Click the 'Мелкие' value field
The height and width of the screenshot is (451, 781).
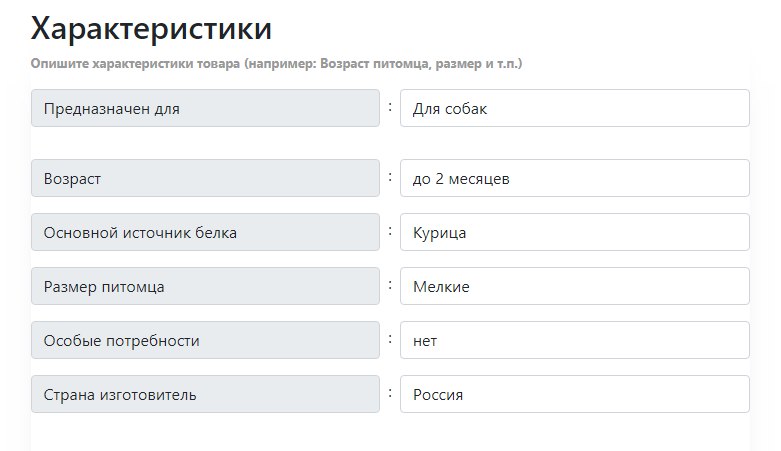point(575,286)
